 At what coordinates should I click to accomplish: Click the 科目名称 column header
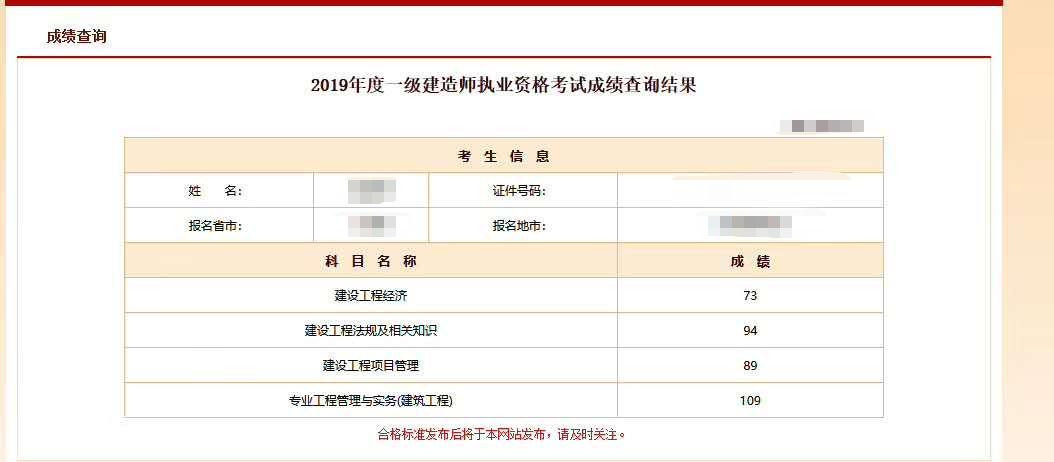click(371, 260)
